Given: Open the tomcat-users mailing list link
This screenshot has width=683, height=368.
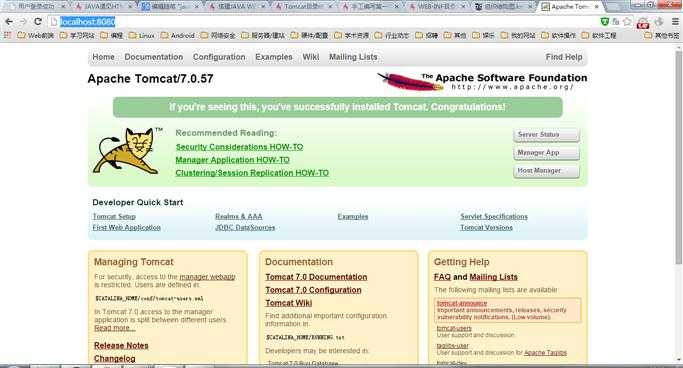Looking at the screenshot, I should pyautogui.click(x=454, y=328).
